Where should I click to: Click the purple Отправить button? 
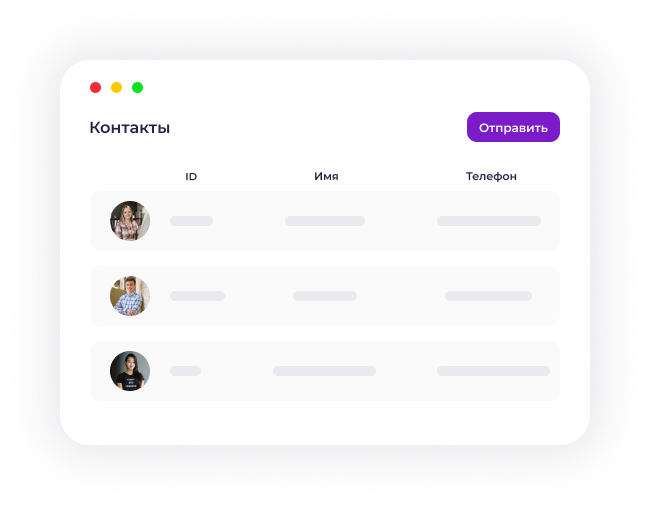513,127
